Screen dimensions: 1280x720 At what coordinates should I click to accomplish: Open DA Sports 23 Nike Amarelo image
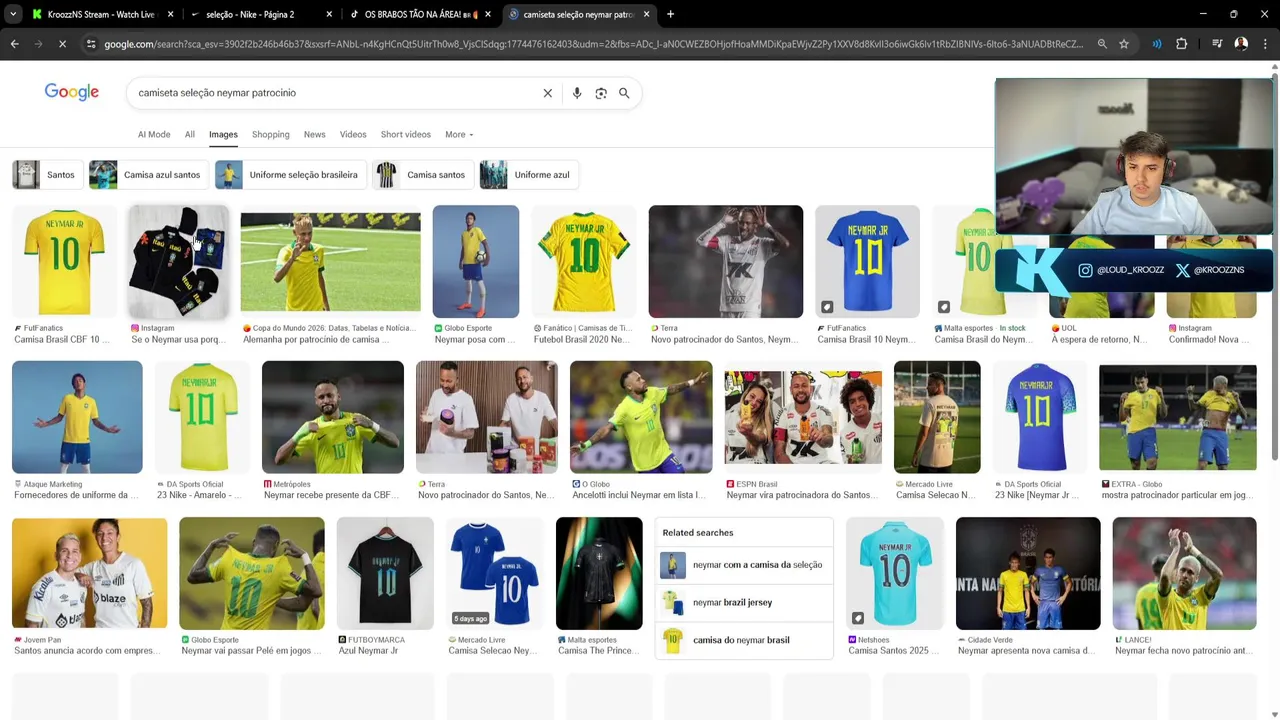(202, 417)
